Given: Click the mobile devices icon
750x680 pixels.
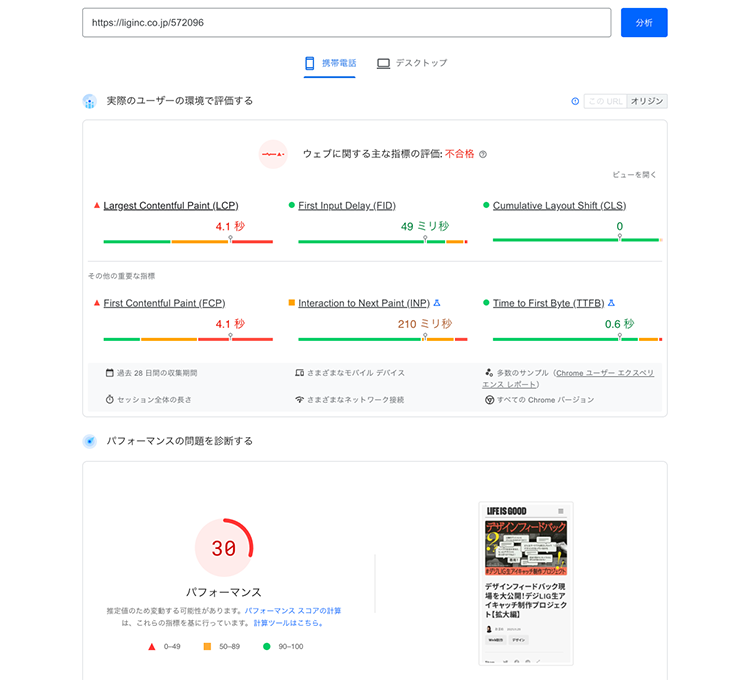Looking at the screenshot, I should click(x=299, y=373).
